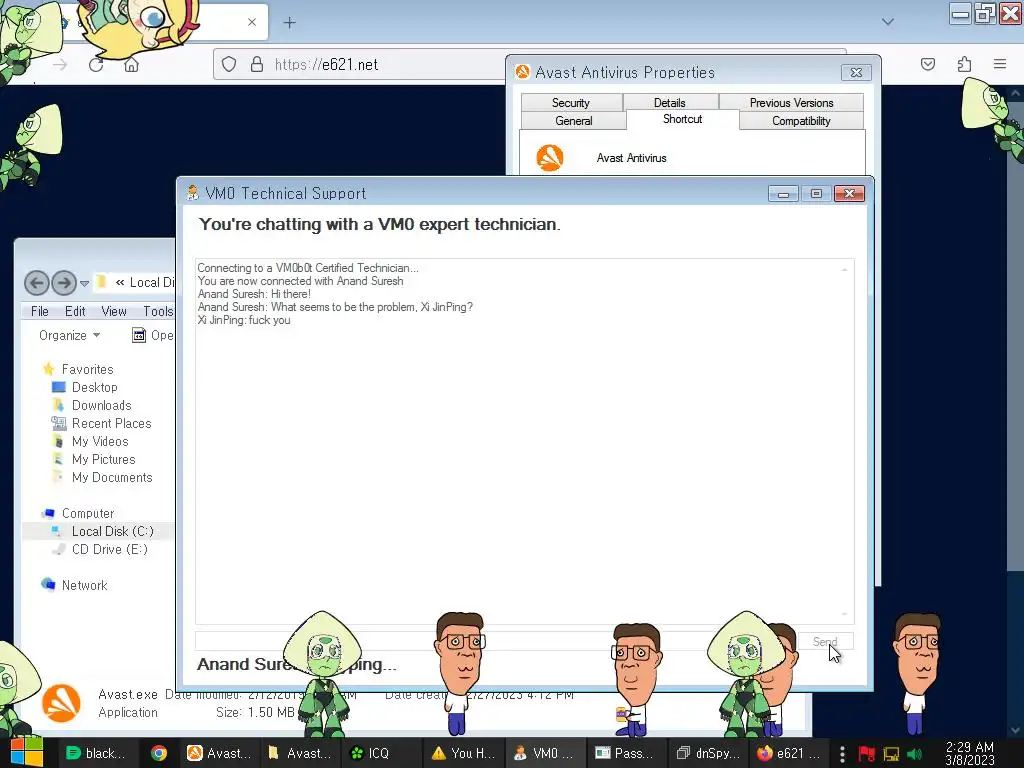Switch to the Avast properties taskbar item
1024x768 pixels.
[219, 753]
